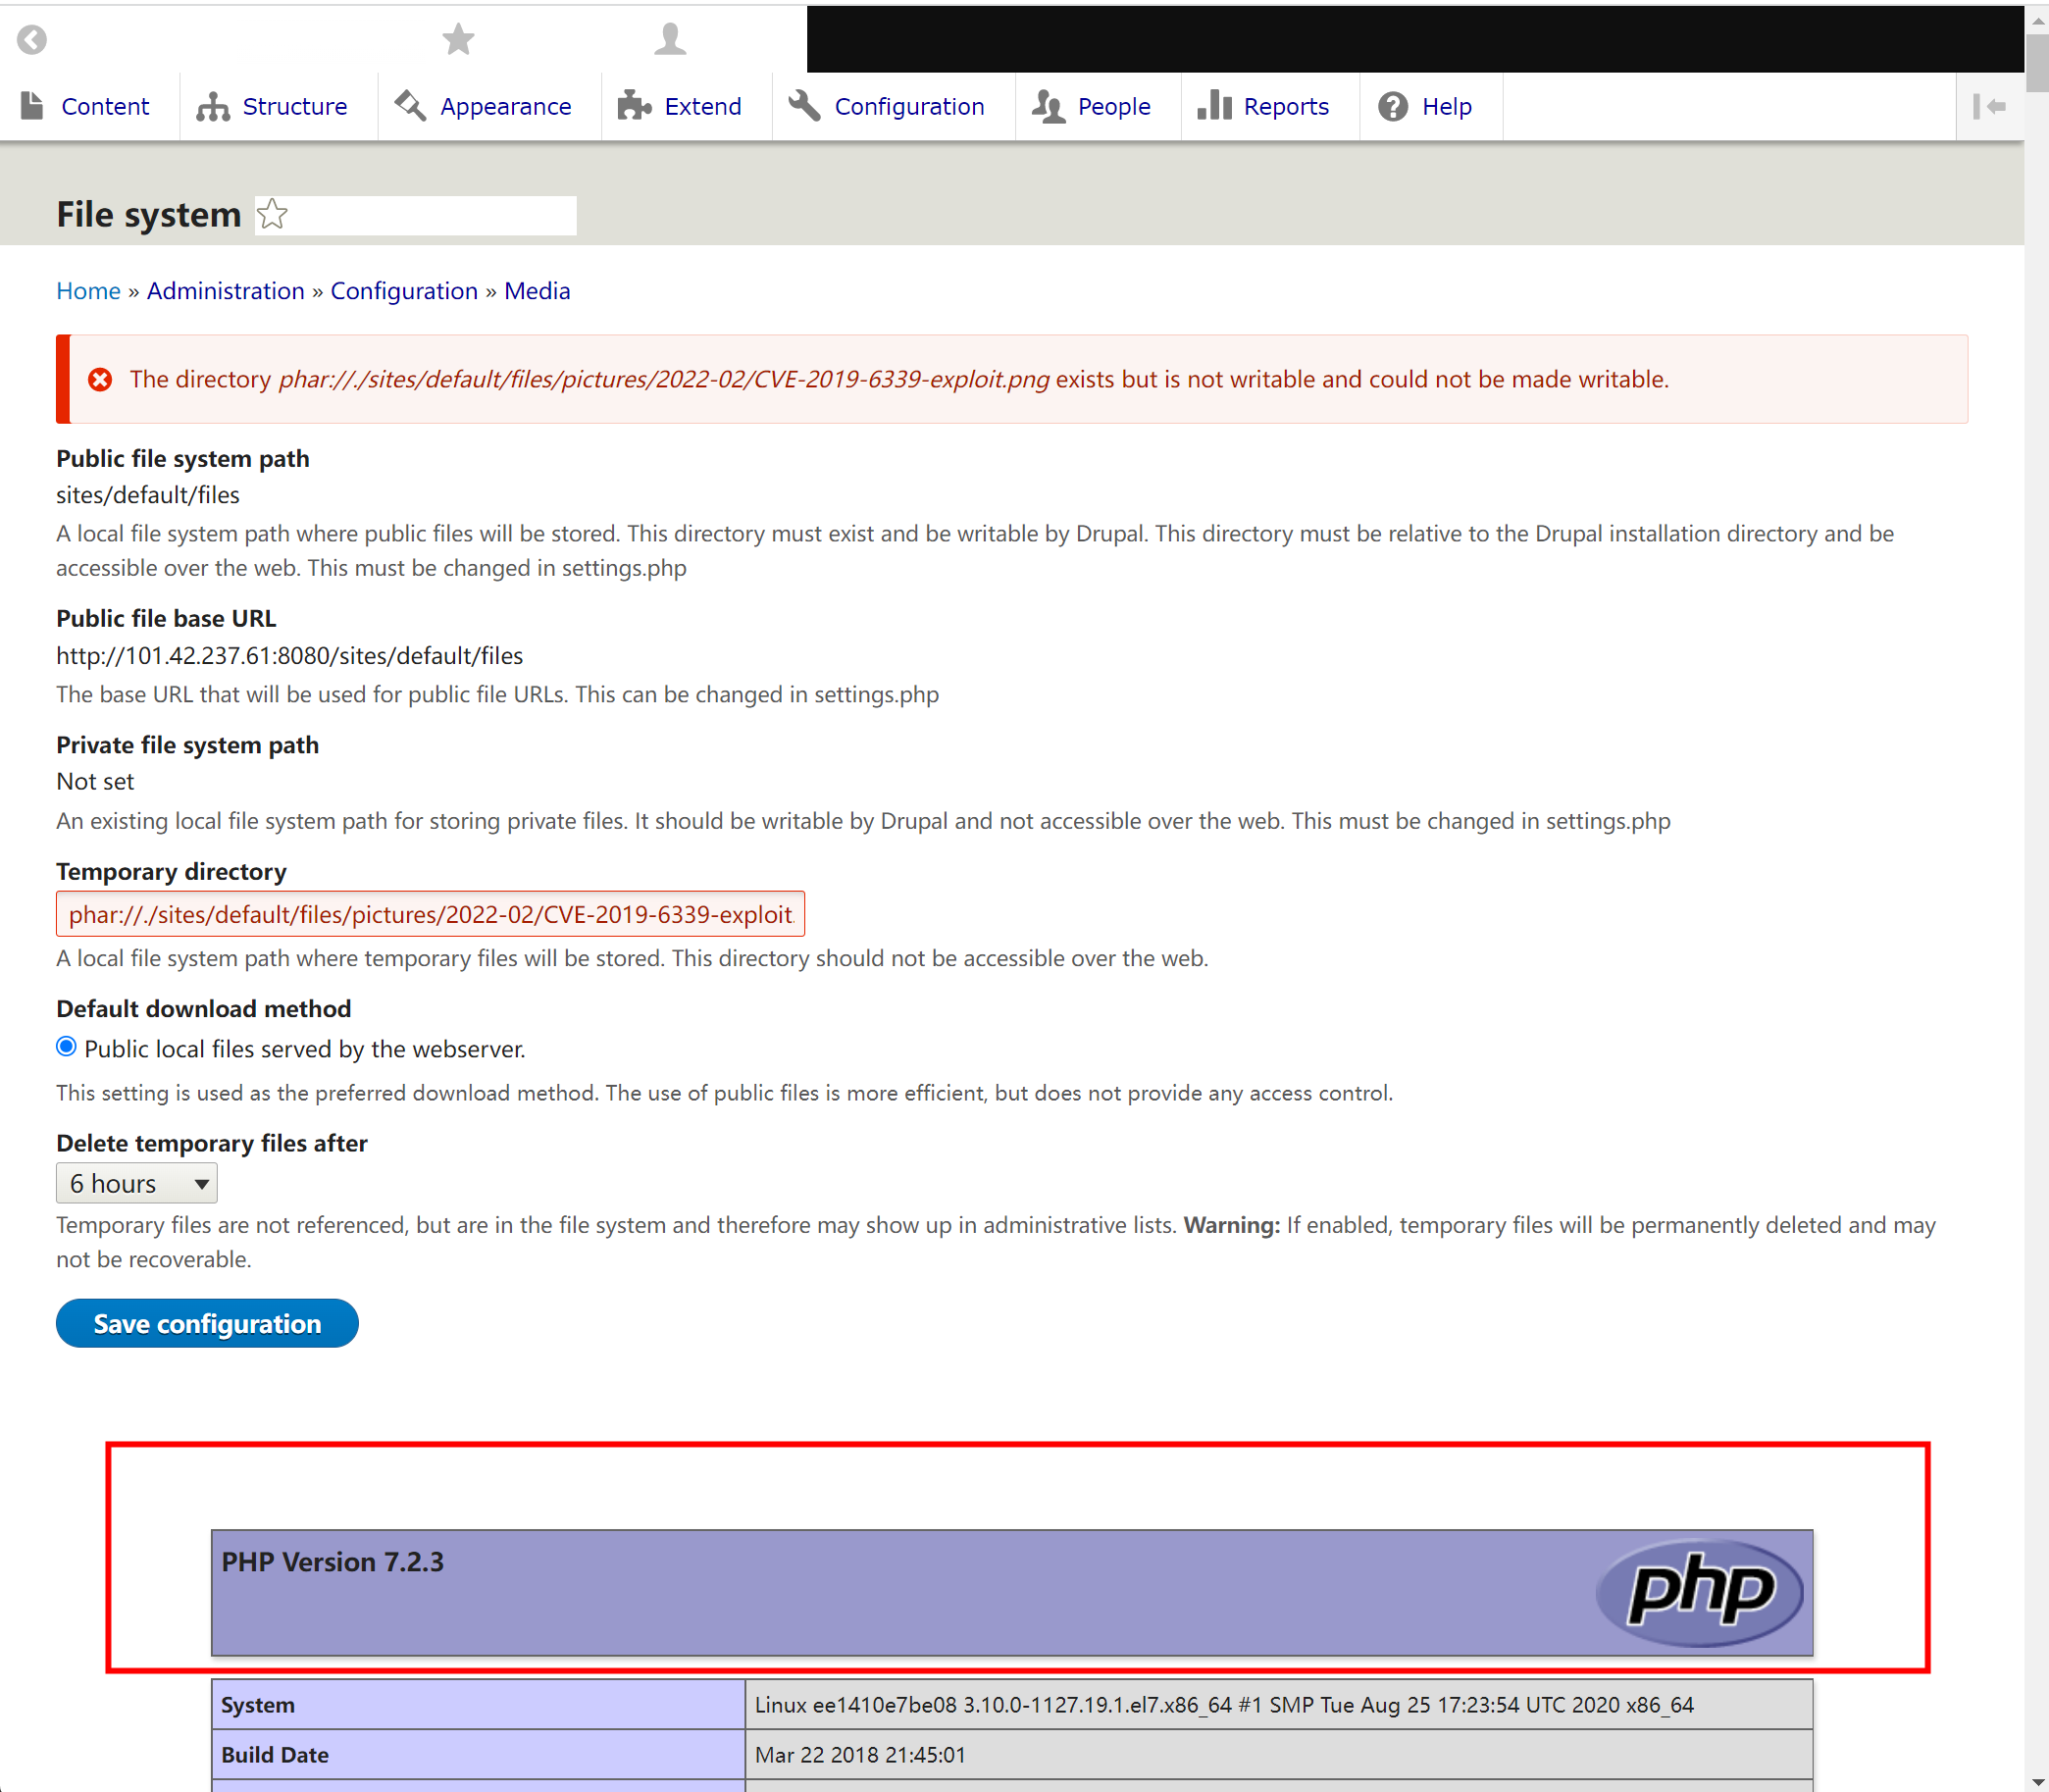Click the Help question mark icon
The image size is (2049, 1792).
[1392, 106]
